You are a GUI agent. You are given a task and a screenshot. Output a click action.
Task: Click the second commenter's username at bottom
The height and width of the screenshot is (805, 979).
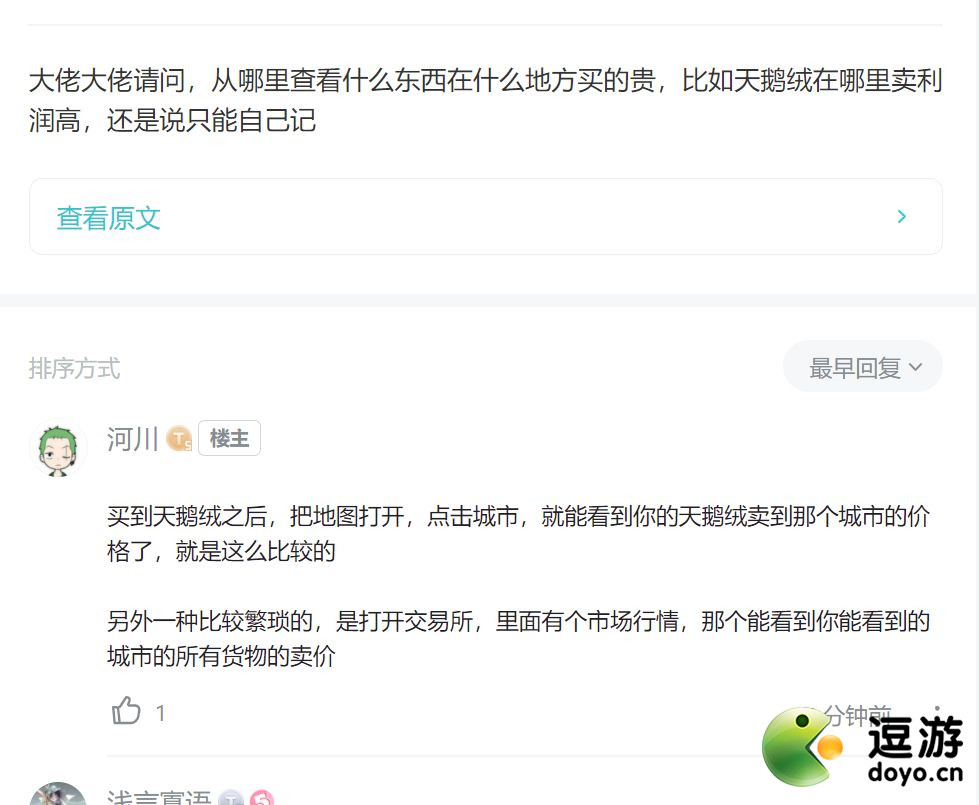[x=159, y=798]
